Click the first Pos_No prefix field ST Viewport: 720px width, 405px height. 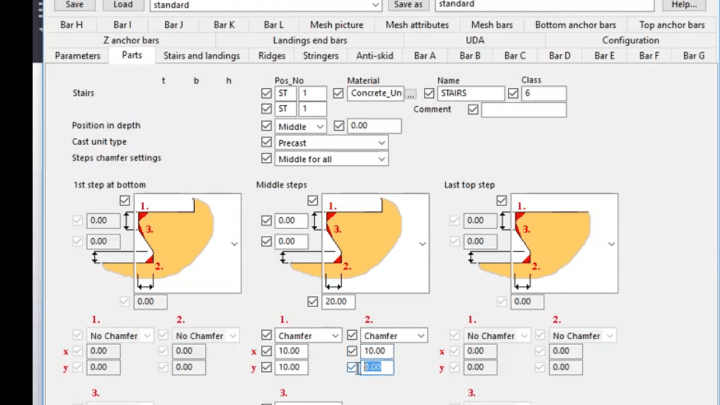click(x=285, y=93)
